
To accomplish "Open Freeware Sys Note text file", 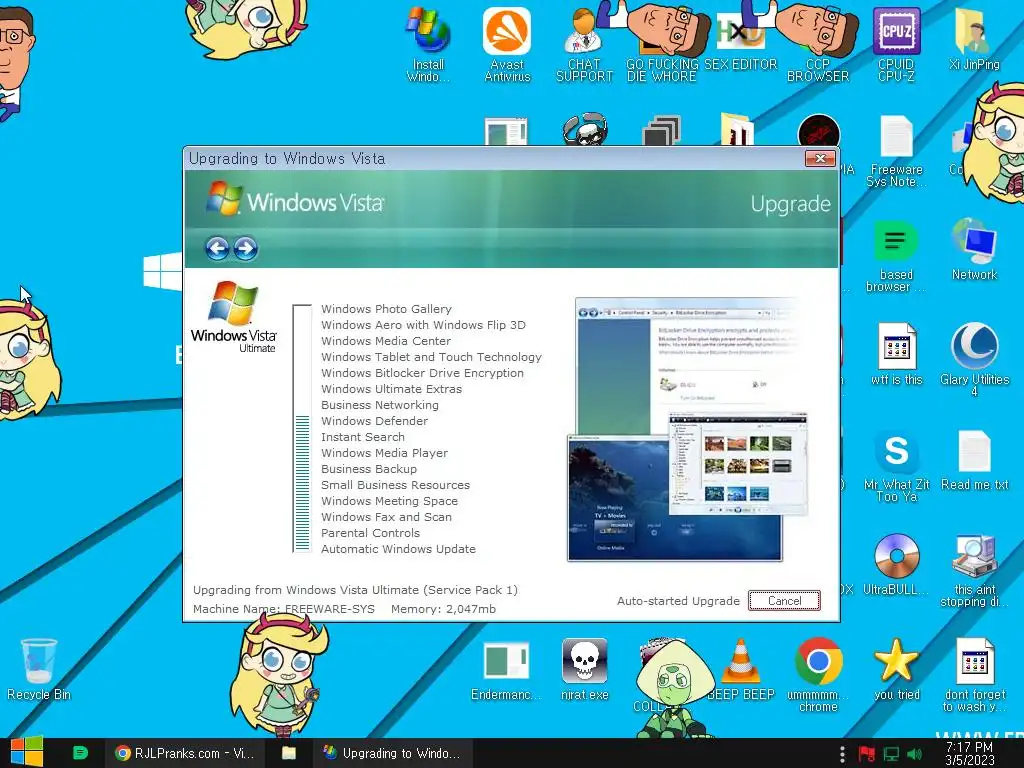I will click(x=896, y=152).
